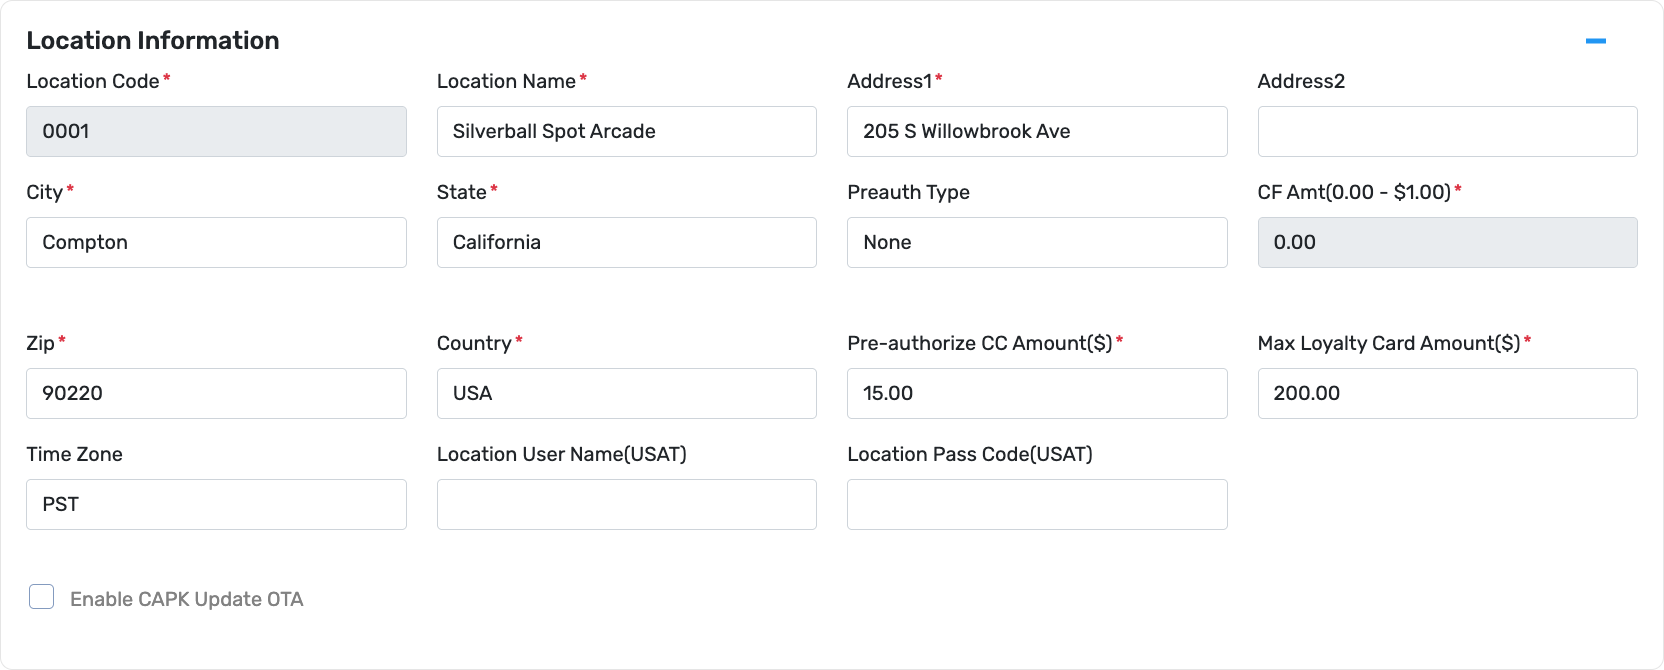This screenshot has width=1664, height=670.
Task: Click the Zip field with 90220
Action: point(216,393)
